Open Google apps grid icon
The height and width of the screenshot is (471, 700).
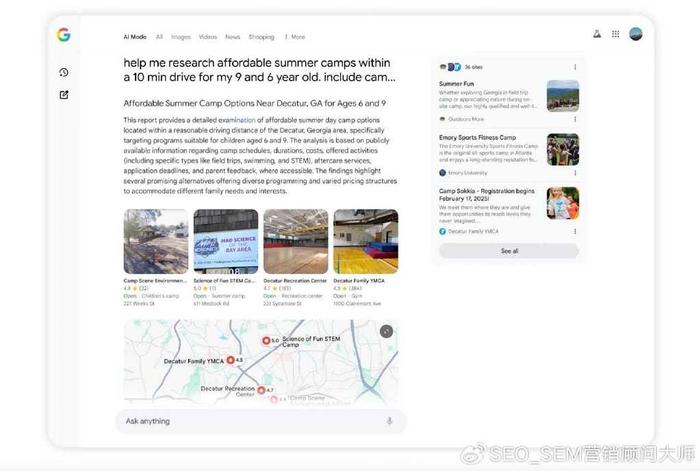click(616, 34)
